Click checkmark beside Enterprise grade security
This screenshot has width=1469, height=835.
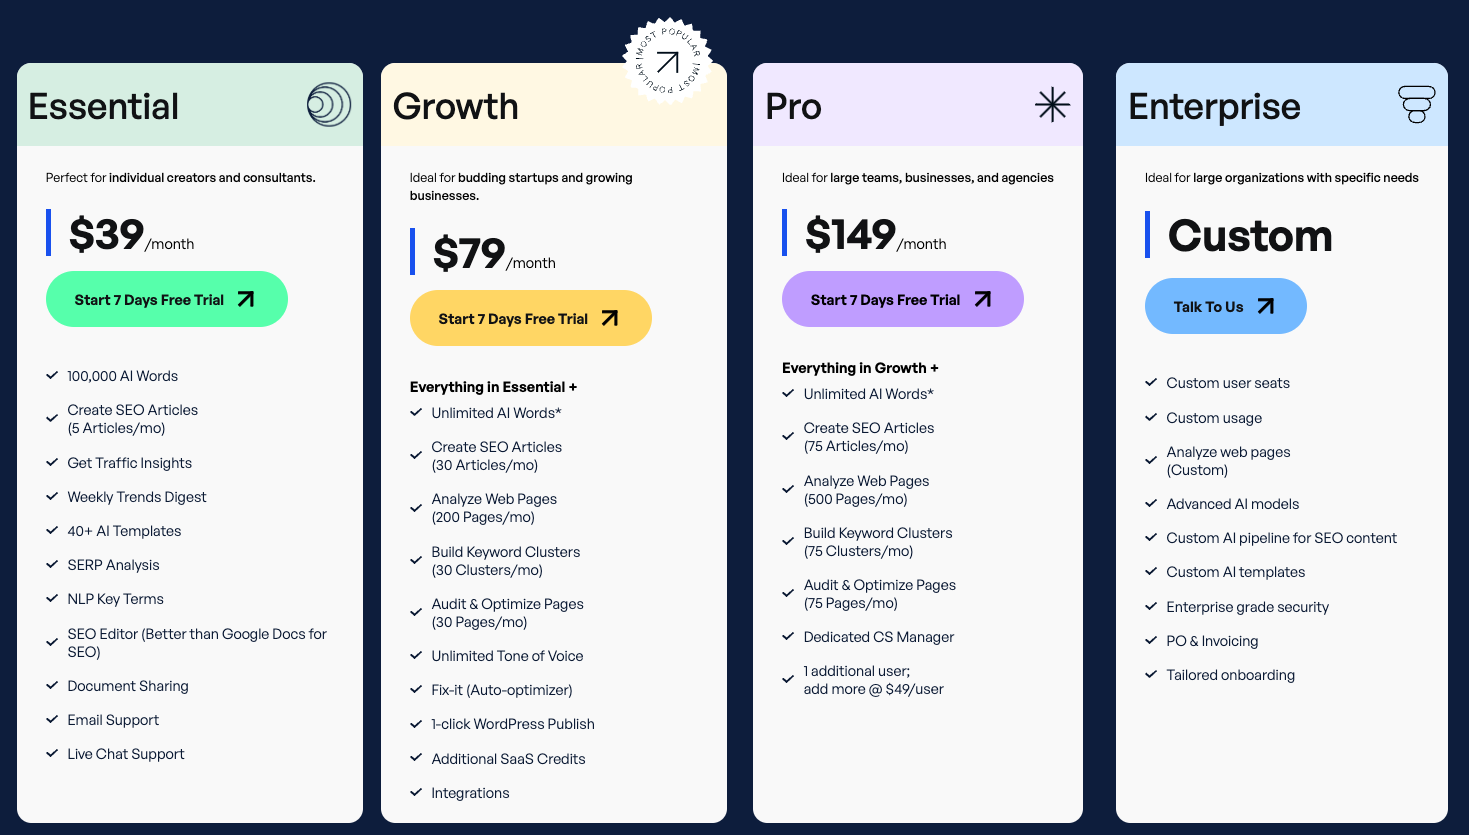1151,607
